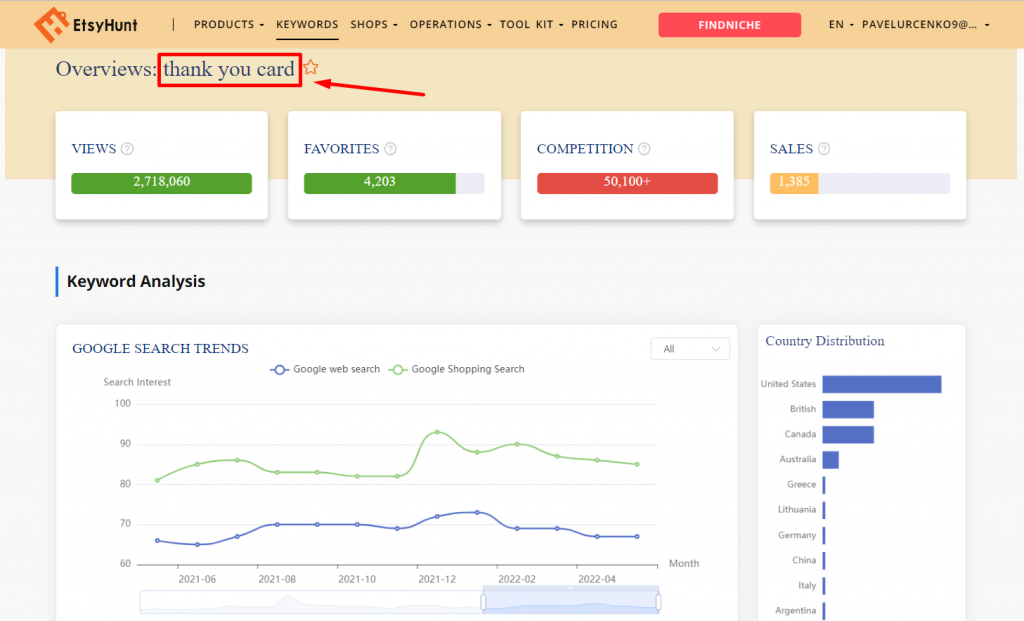Open the PRODUCTS dropdown menu
Image resolution: width=1024 pixels, height=621 pixels.
(x=229, y=24)
